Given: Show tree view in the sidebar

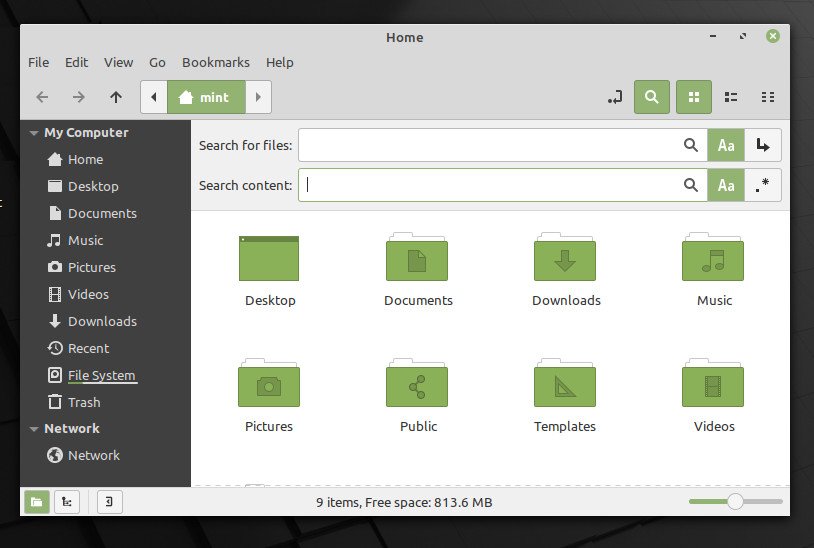Looking at the screenshot, I should (67, 502).
